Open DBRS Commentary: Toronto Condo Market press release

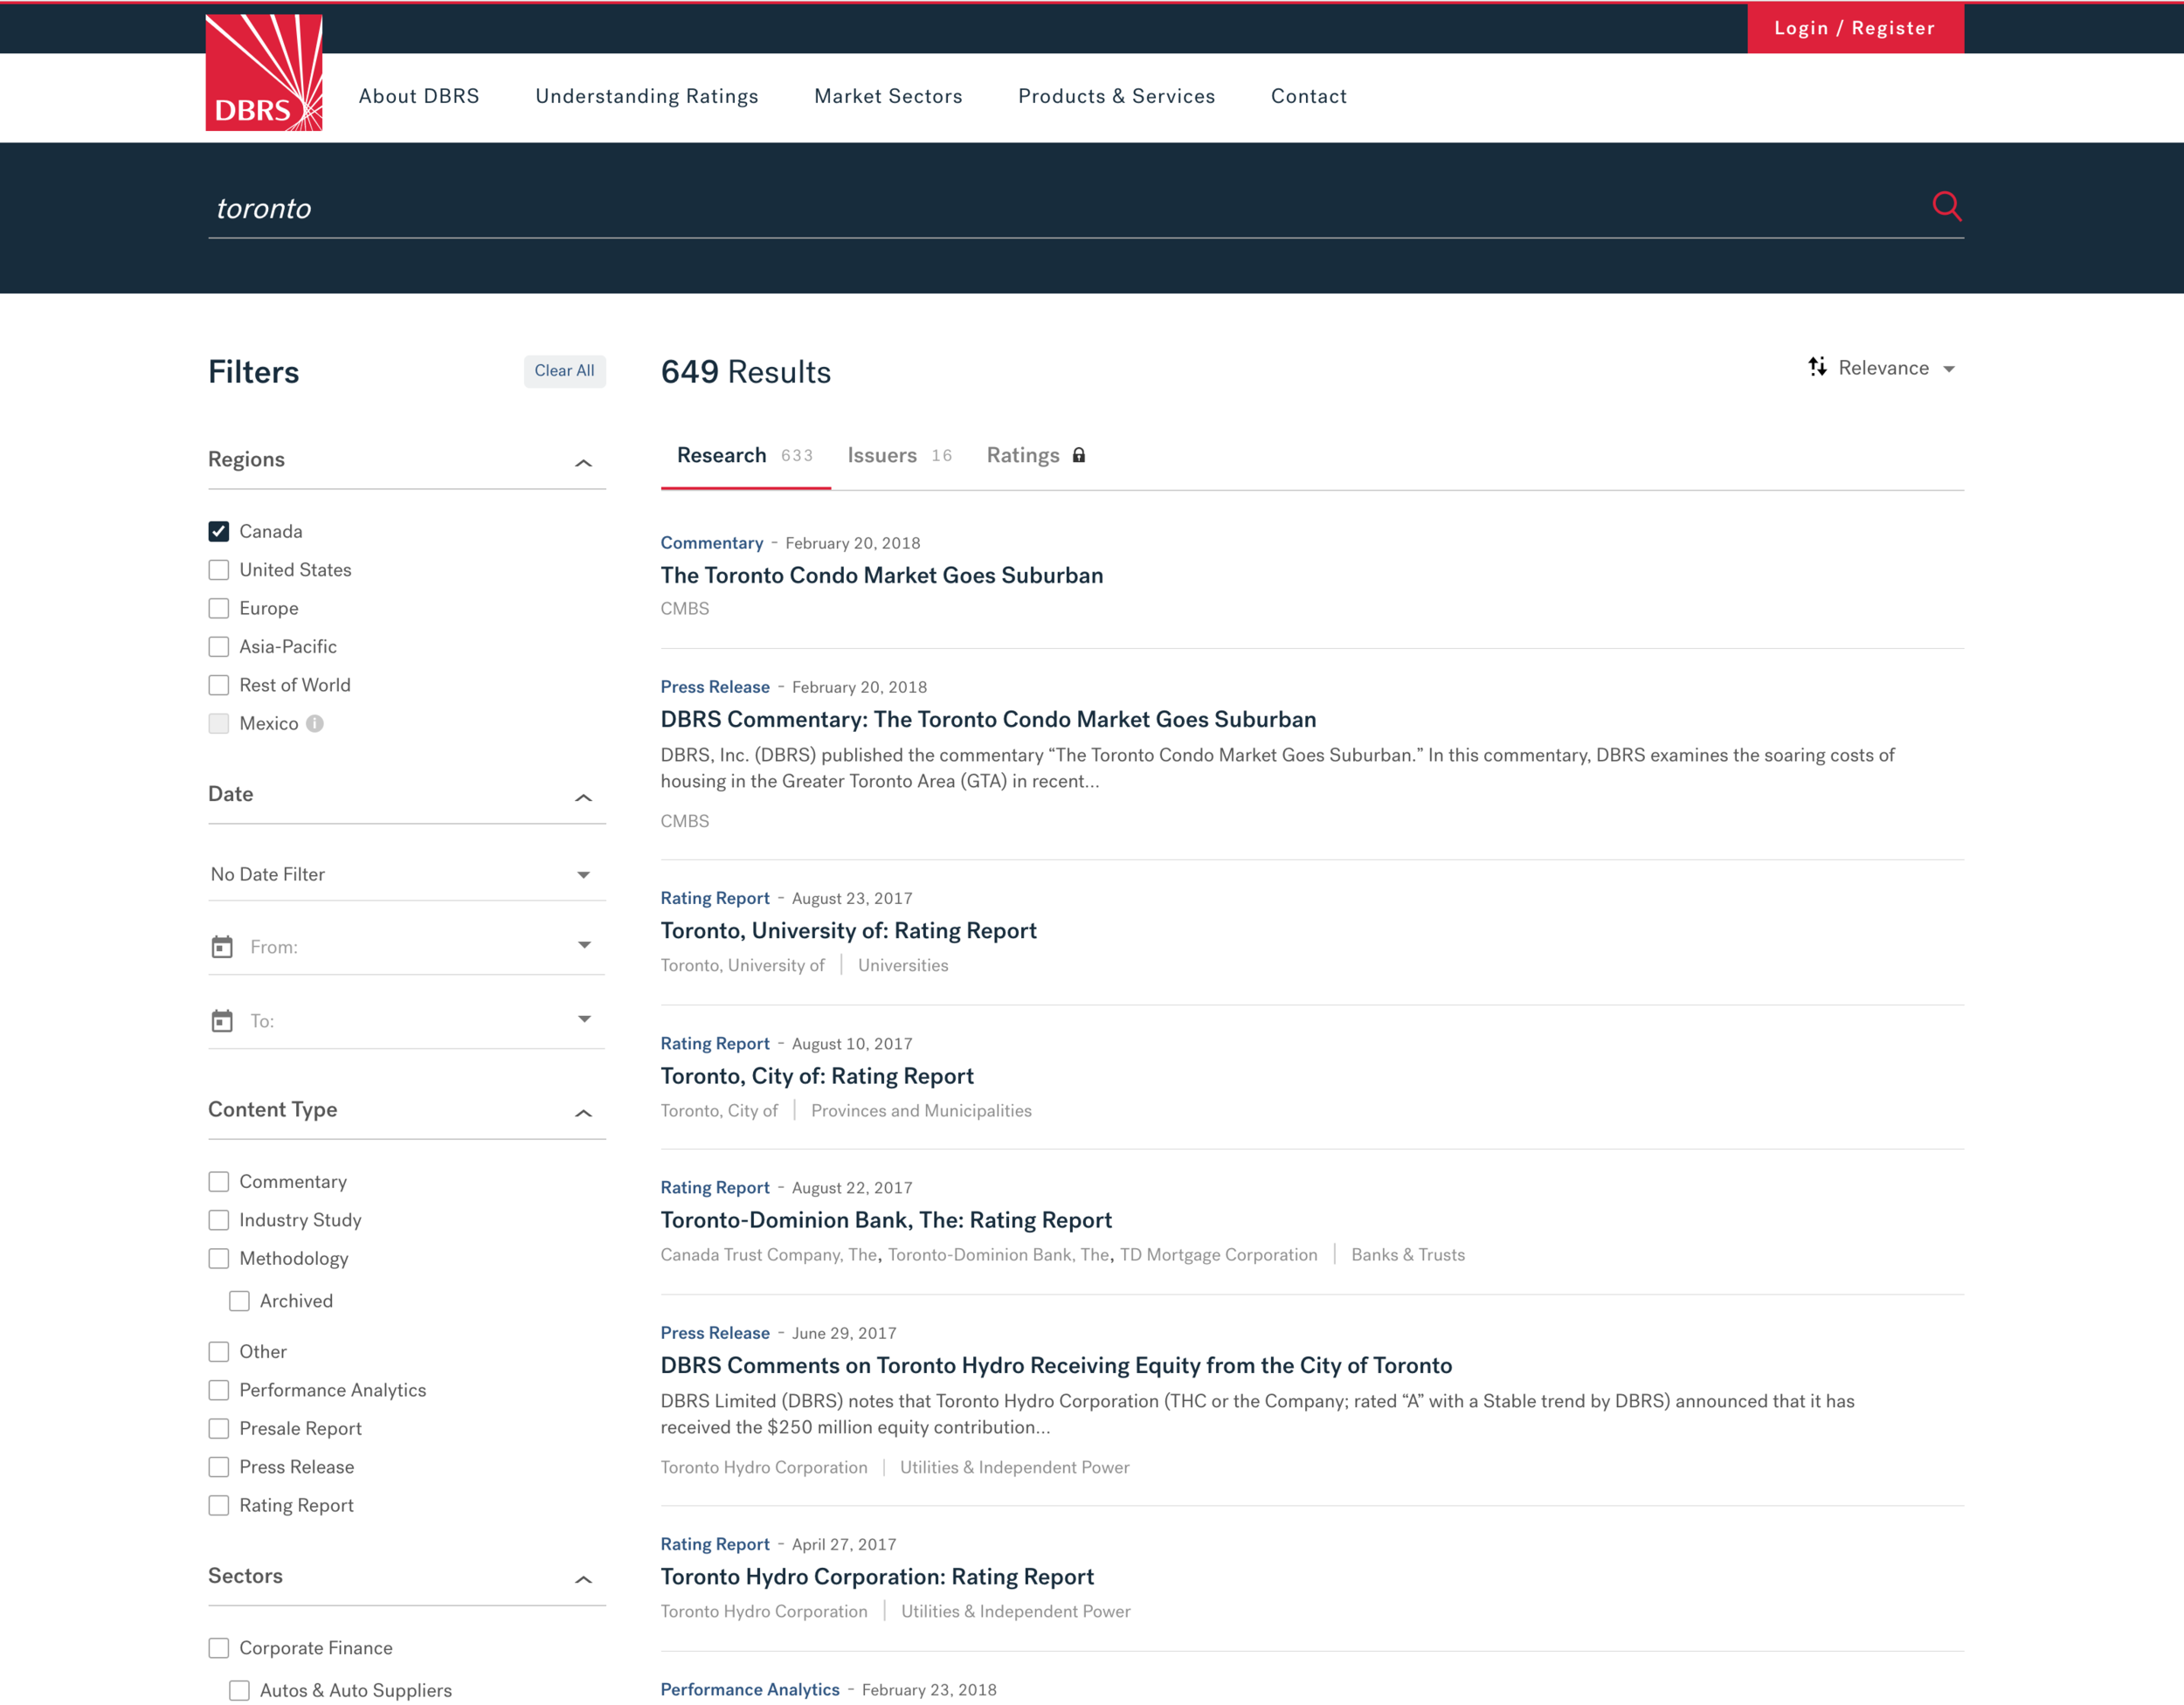(x=988, y=719)
